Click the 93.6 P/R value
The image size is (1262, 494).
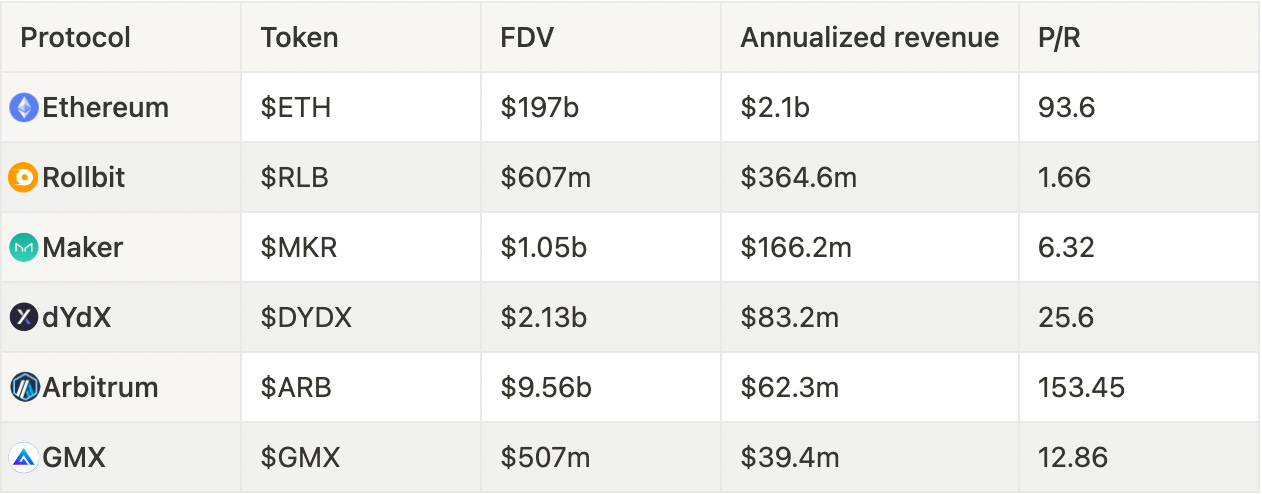click(x=1067, y=107)
